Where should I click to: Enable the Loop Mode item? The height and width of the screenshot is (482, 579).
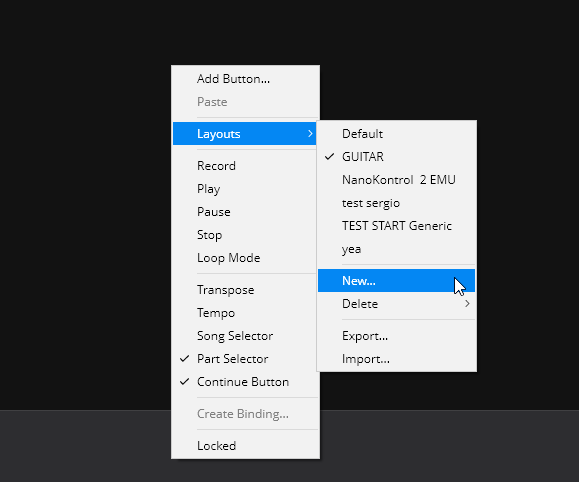[x=245, y=258]
